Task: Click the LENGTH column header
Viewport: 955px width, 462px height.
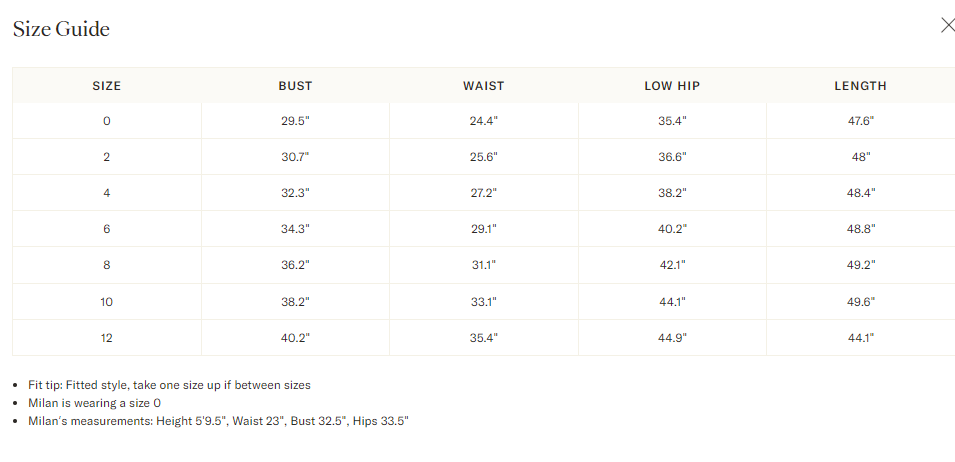Action: point(860,86)
